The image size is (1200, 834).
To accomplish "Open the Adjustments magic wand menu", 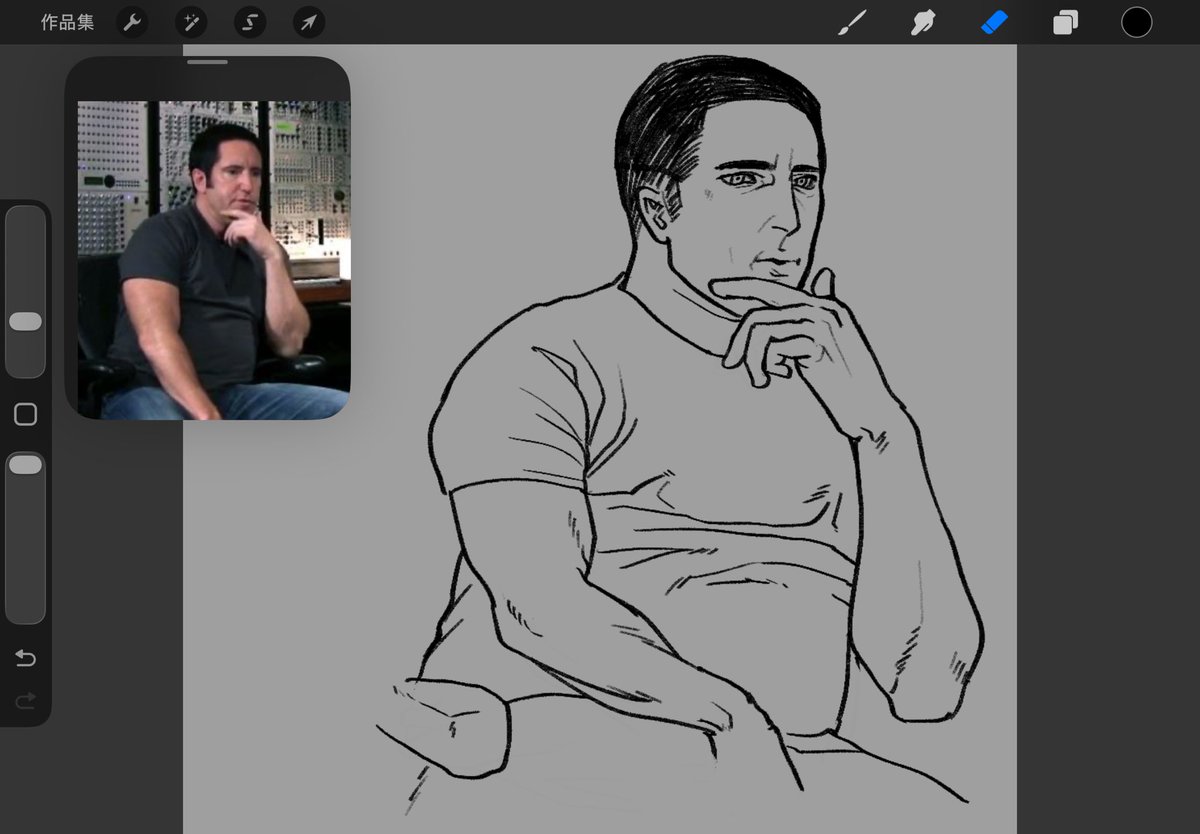I will coord(191,22).
